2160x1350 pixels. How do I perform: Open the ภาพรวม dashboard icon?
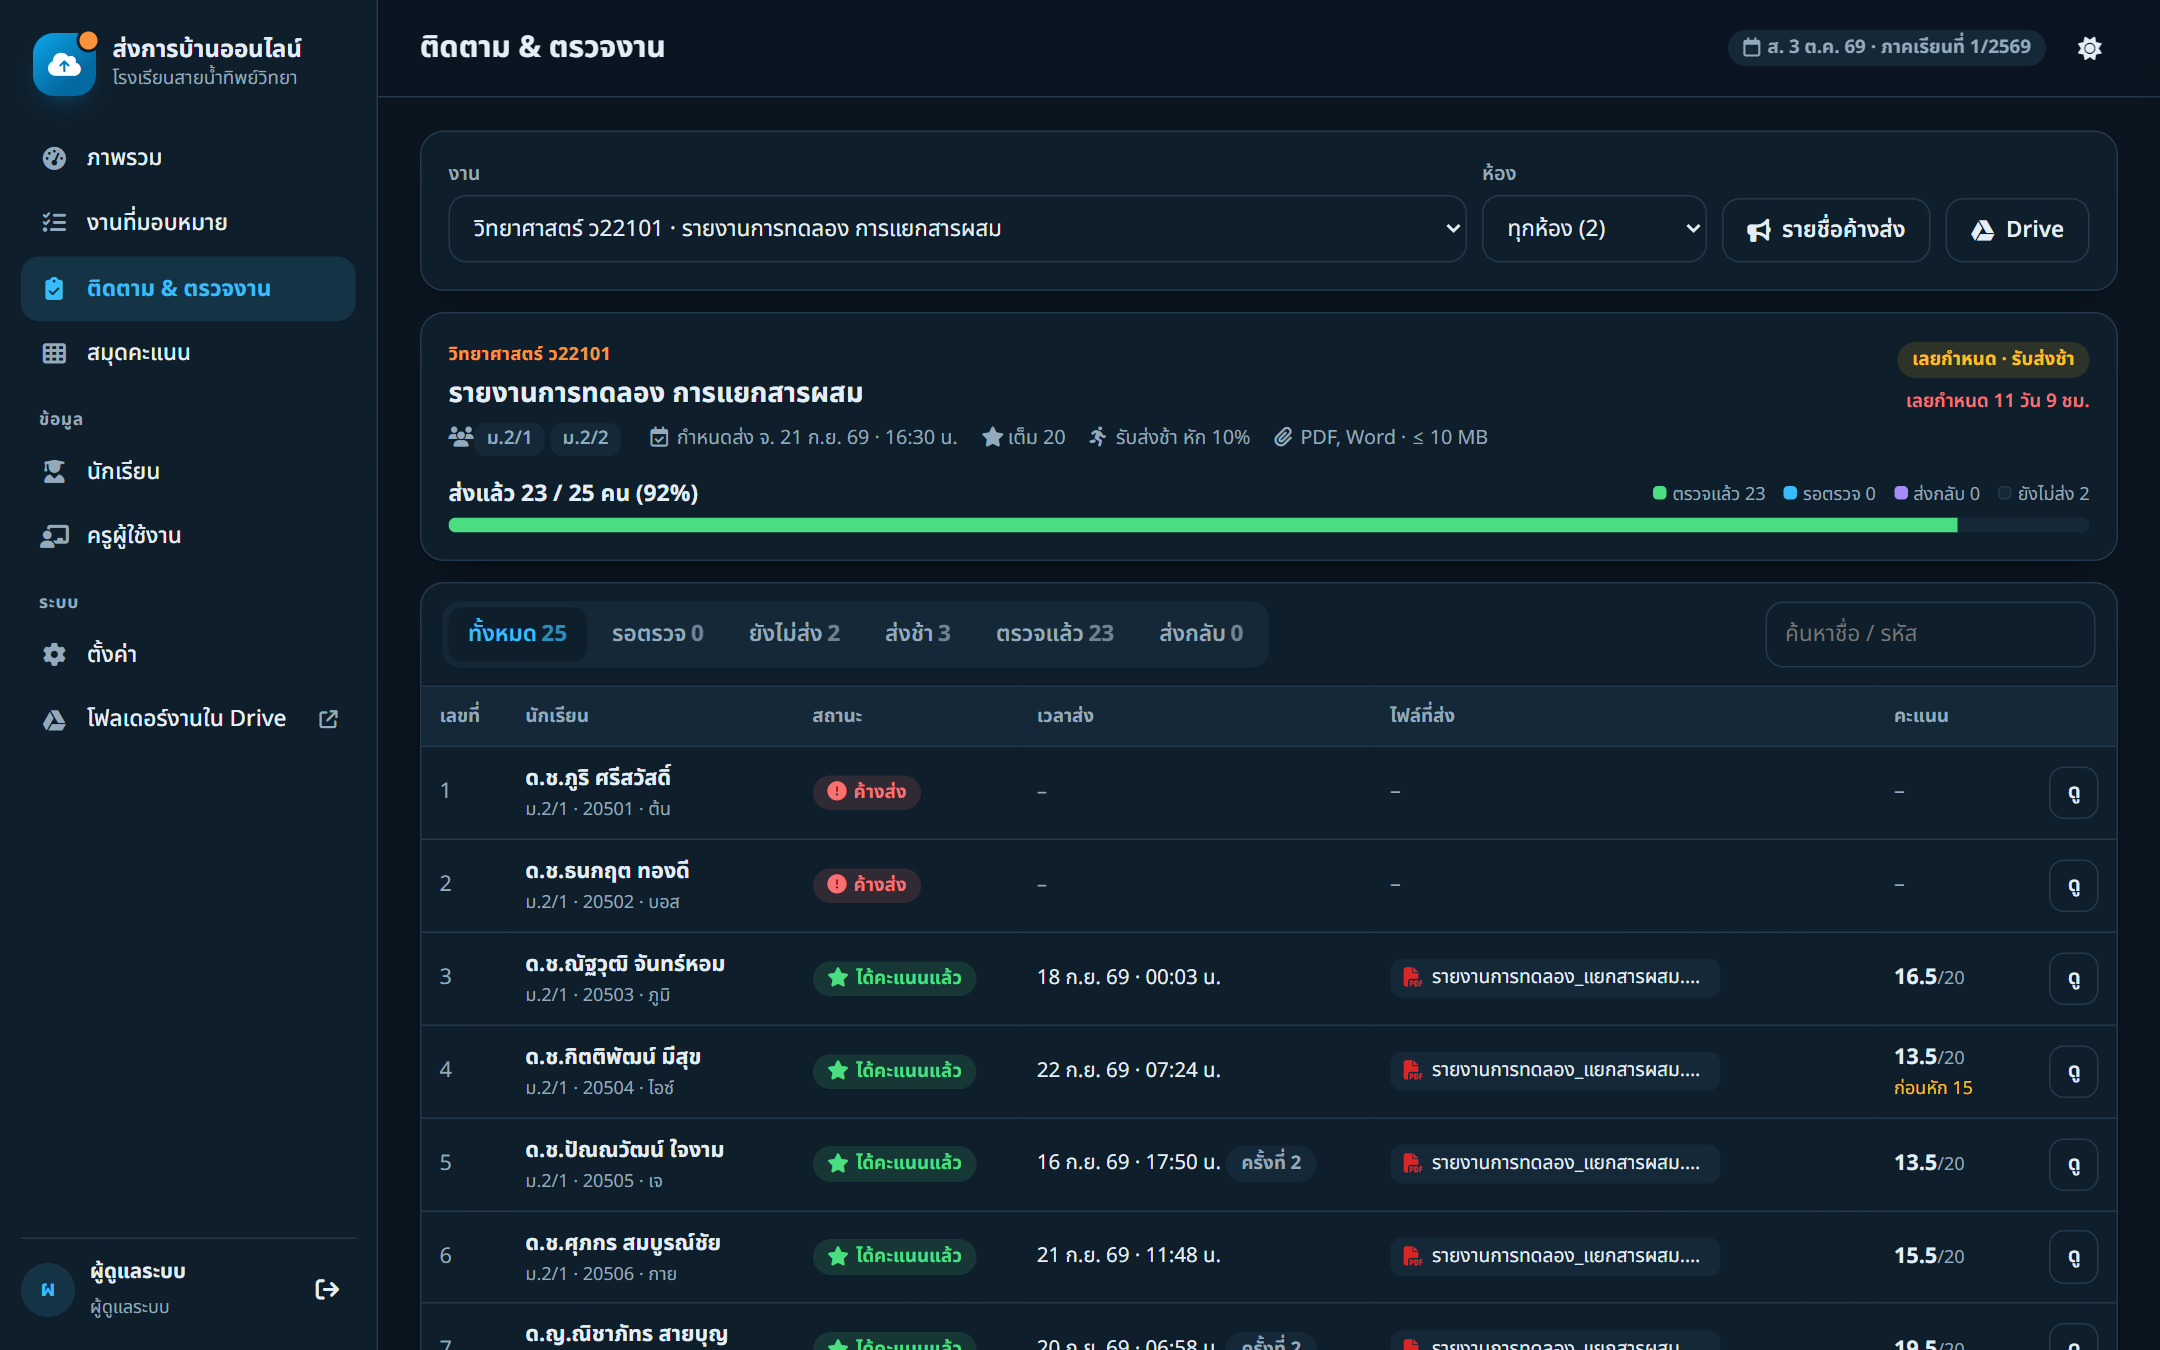(x=54, y=158)
